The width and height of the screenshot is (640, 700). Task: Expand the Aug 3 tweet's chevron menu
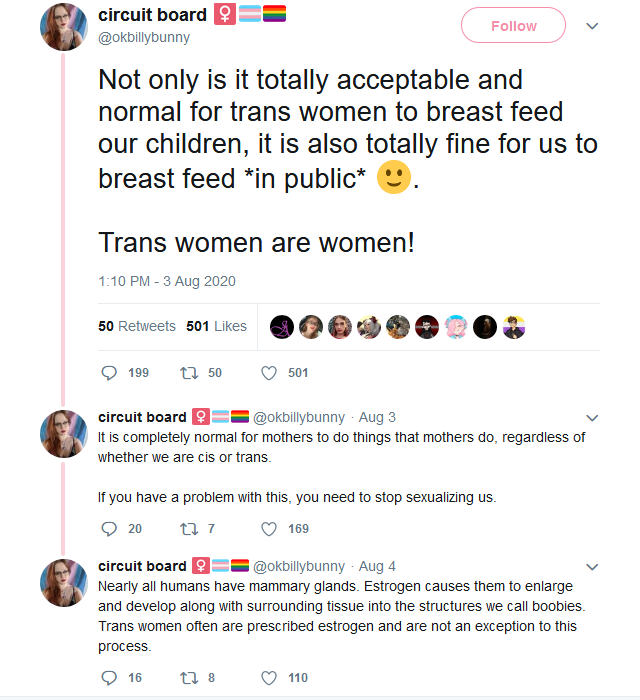pos(592,418)
